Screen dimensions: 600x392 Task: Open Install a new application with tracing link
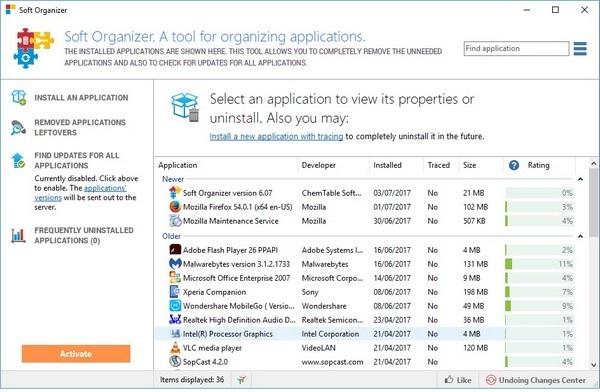[276, 136]
